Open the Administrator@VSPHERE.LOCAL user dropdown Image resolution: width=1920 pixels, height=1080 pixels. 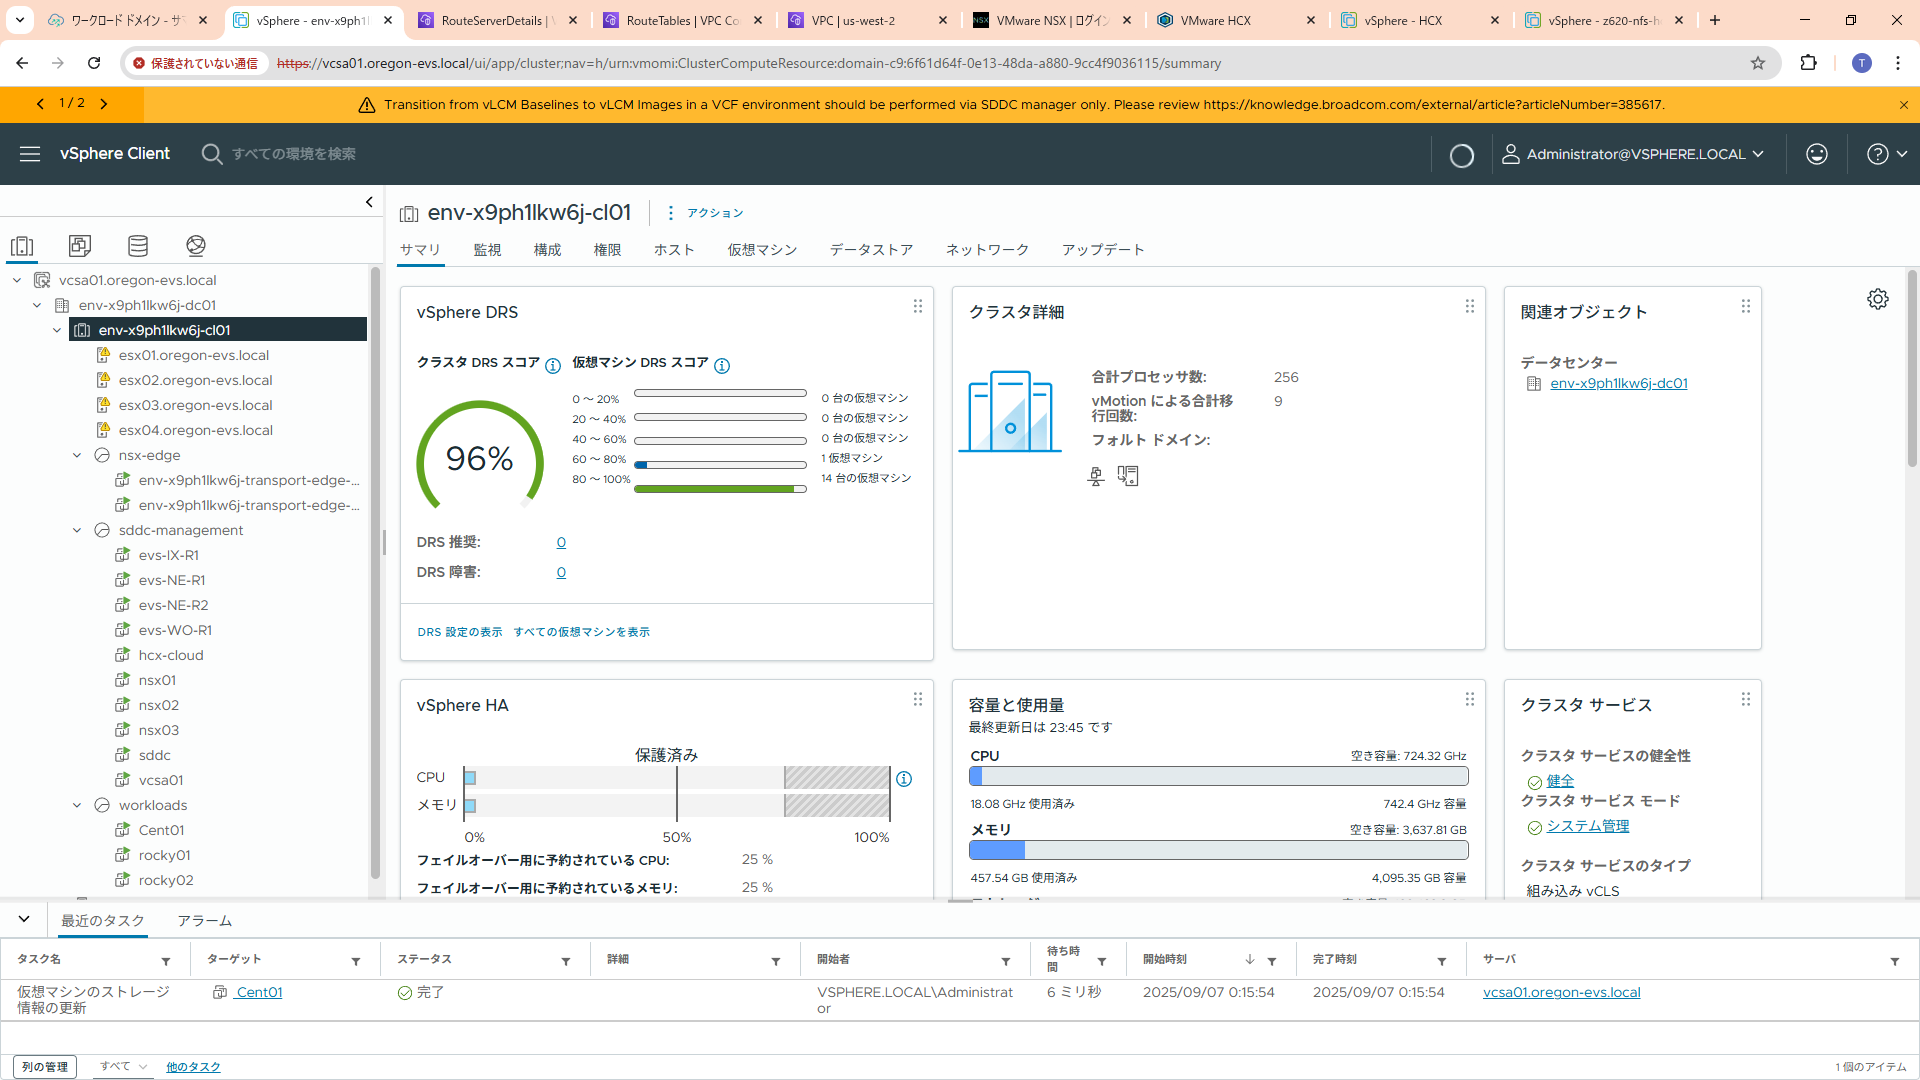[x=1634, y=154]
